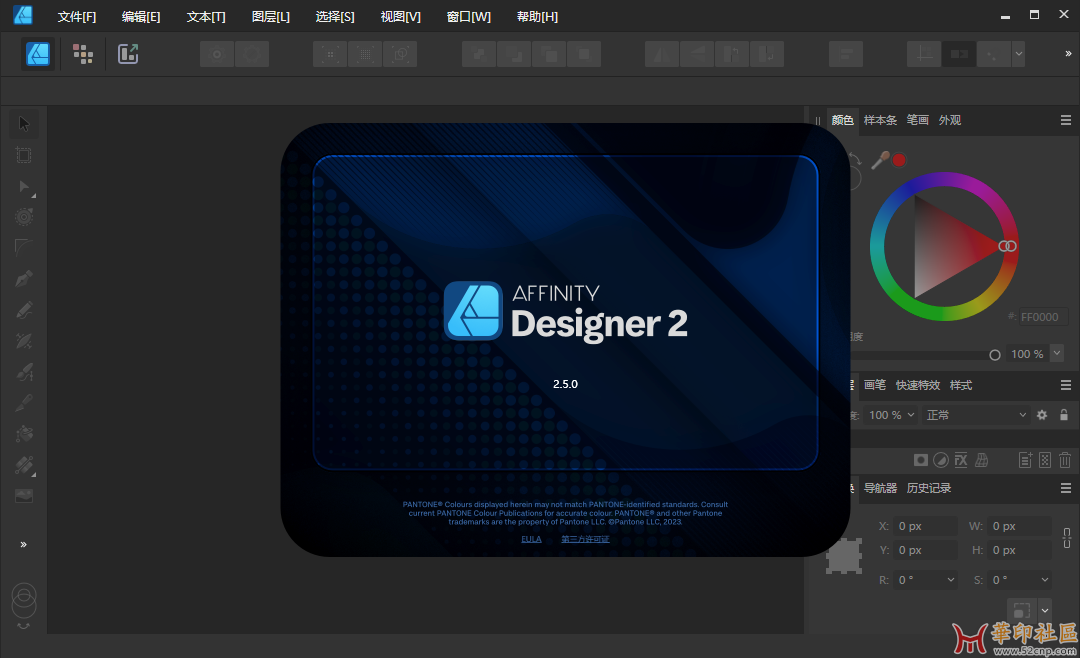Select the Fill bucket tool
Viewport: 1080px width, 658px height.
tap(23, 434)
